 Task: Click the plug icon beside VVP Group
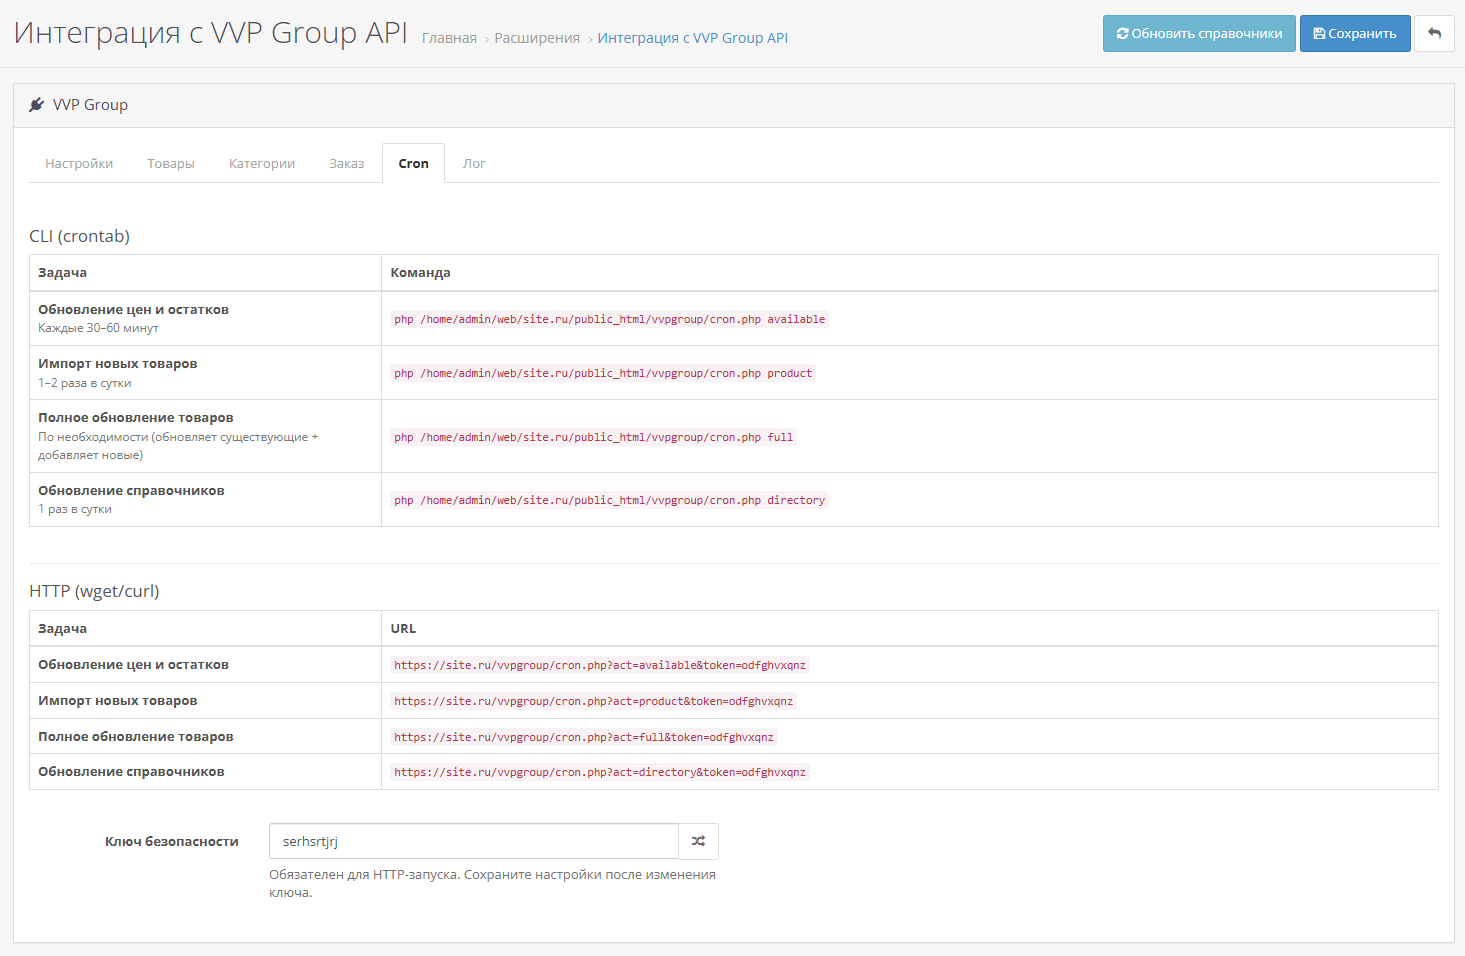(x=37, y=105)
